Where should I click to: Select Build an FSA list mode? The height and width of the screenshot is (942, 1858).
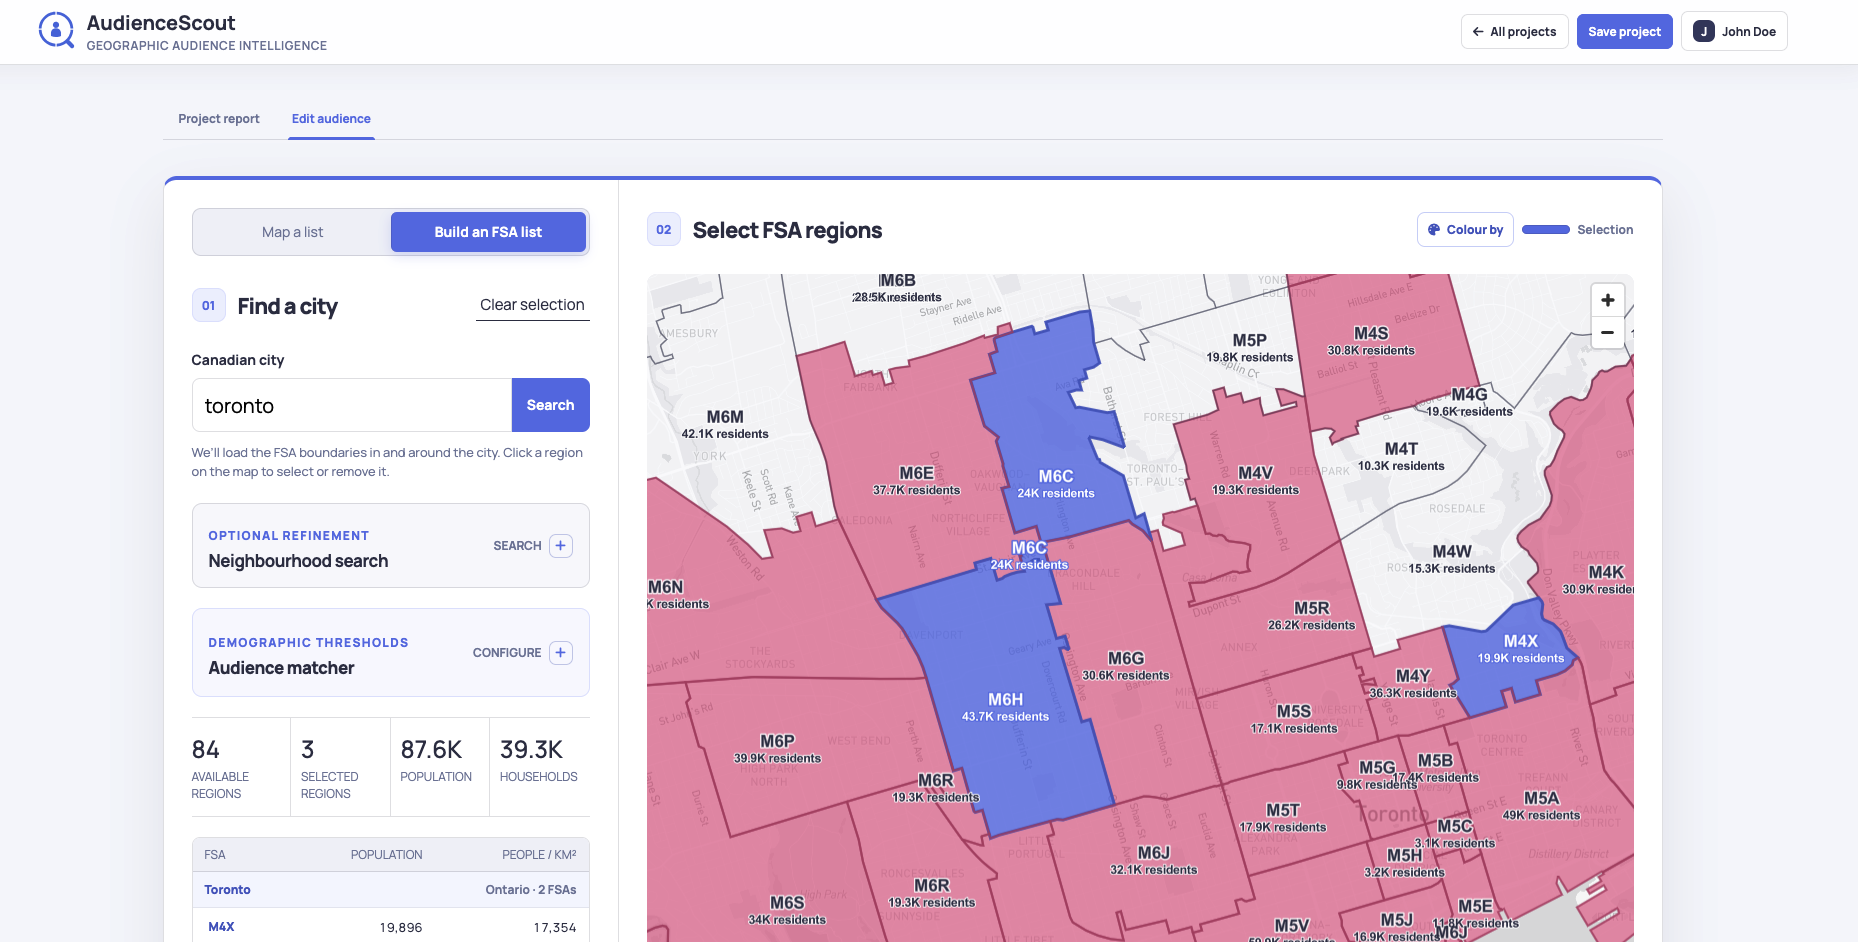click(x=488, y=232)
